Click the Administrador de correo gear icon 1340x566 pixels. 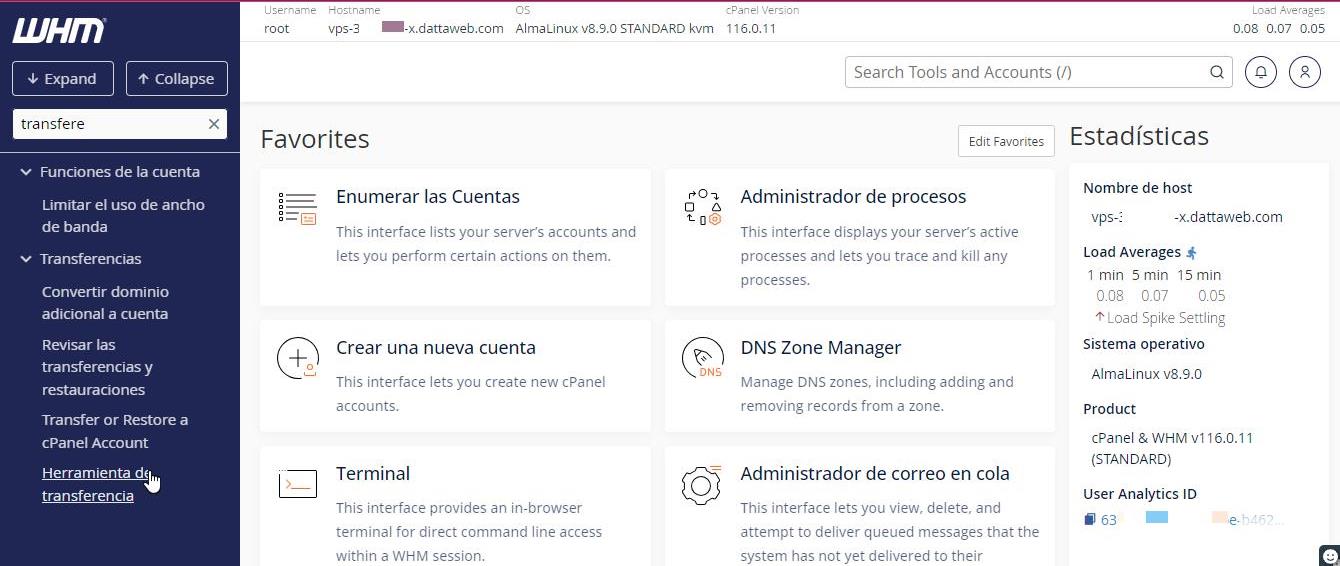701,484
